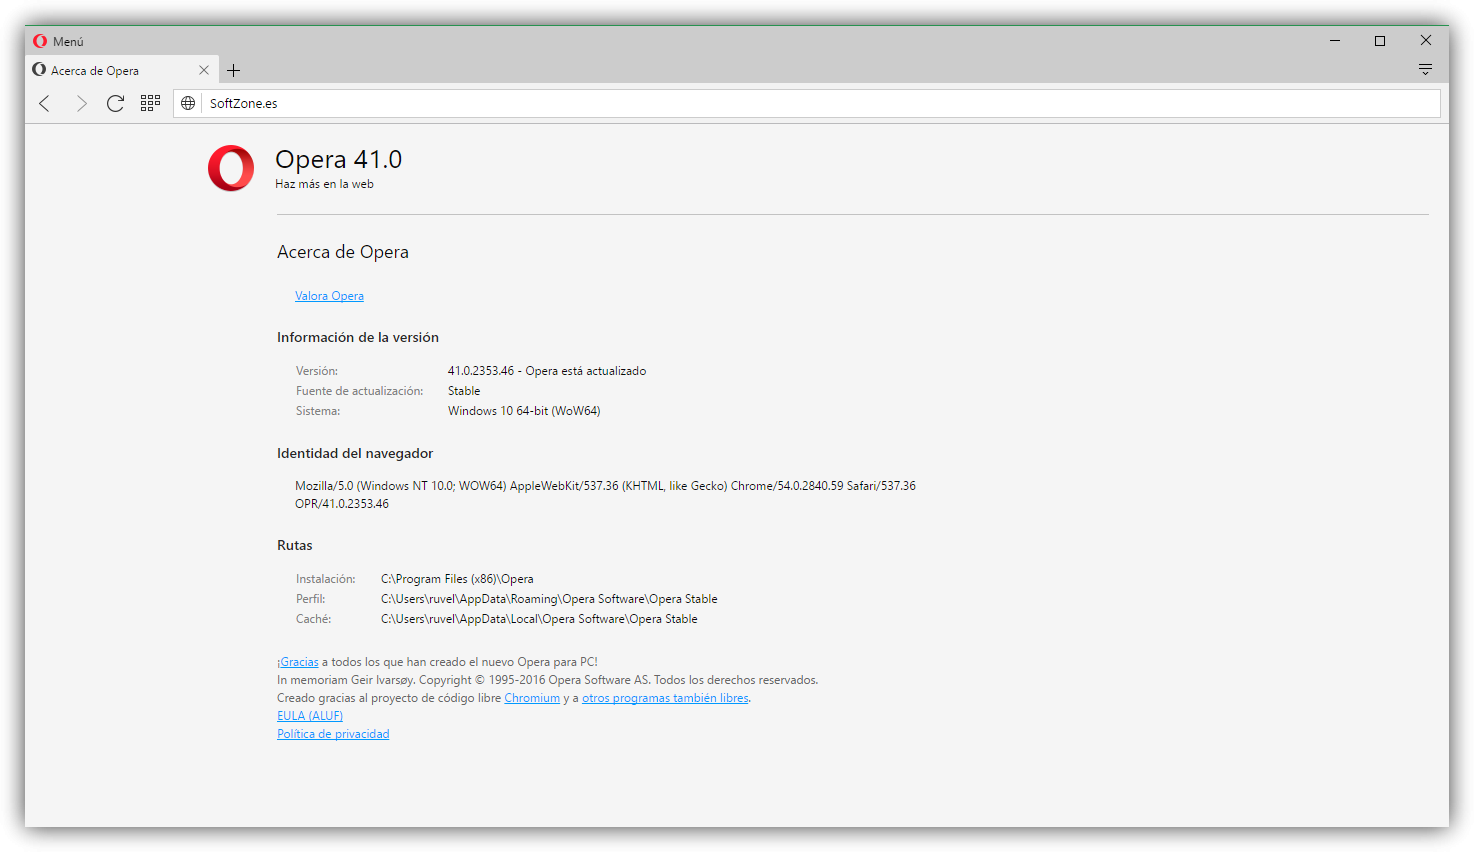The width and height of the screenshot is (1474, 852).
Task: Maximize the Opera window
Action: coord(1380,41)
